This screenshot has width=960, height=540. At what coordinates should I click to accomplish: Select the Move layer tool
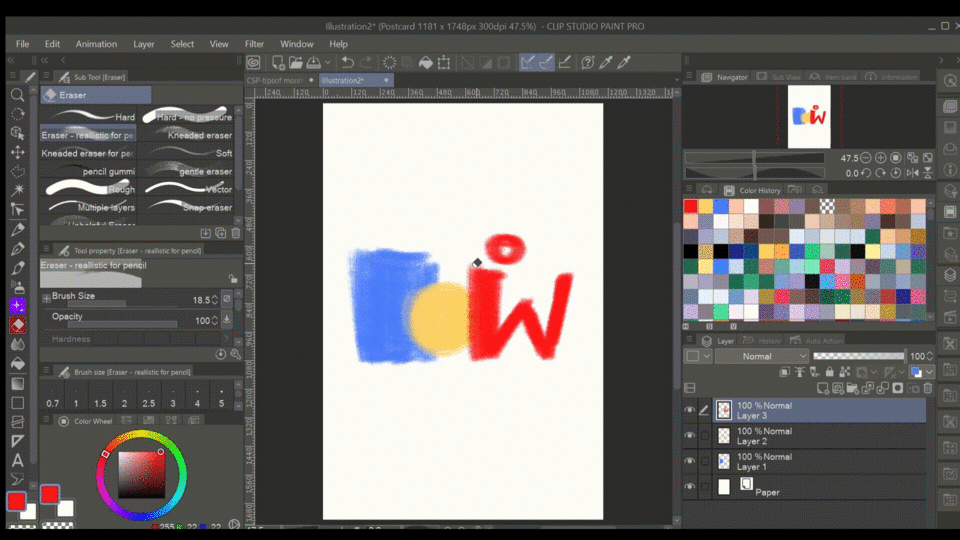click(x=18, y=152)
